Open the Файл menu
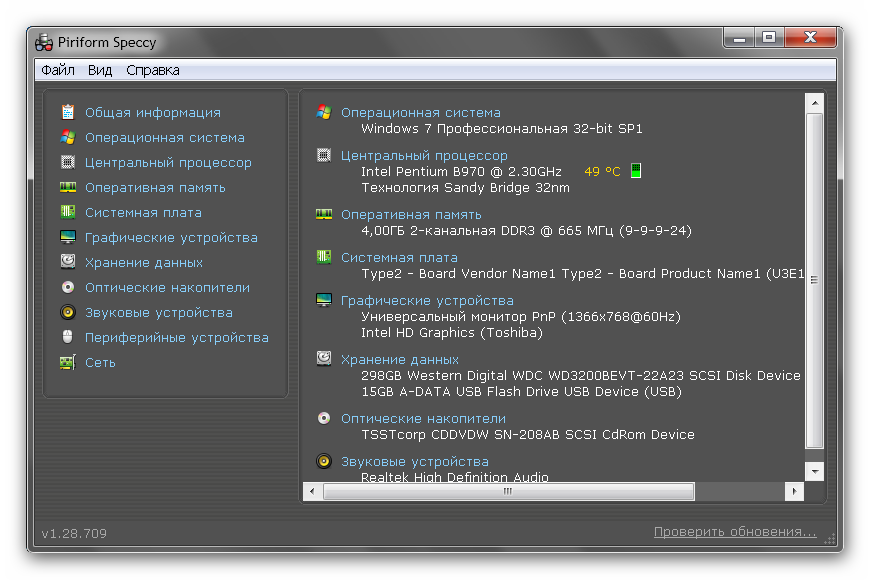 58,70
